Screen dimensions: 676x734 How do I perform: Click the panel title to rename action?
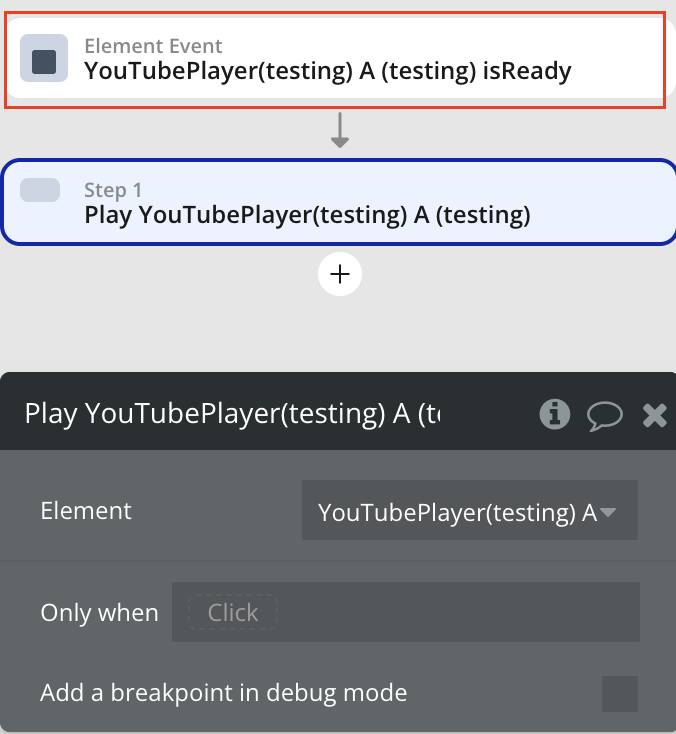click(232, 414)
